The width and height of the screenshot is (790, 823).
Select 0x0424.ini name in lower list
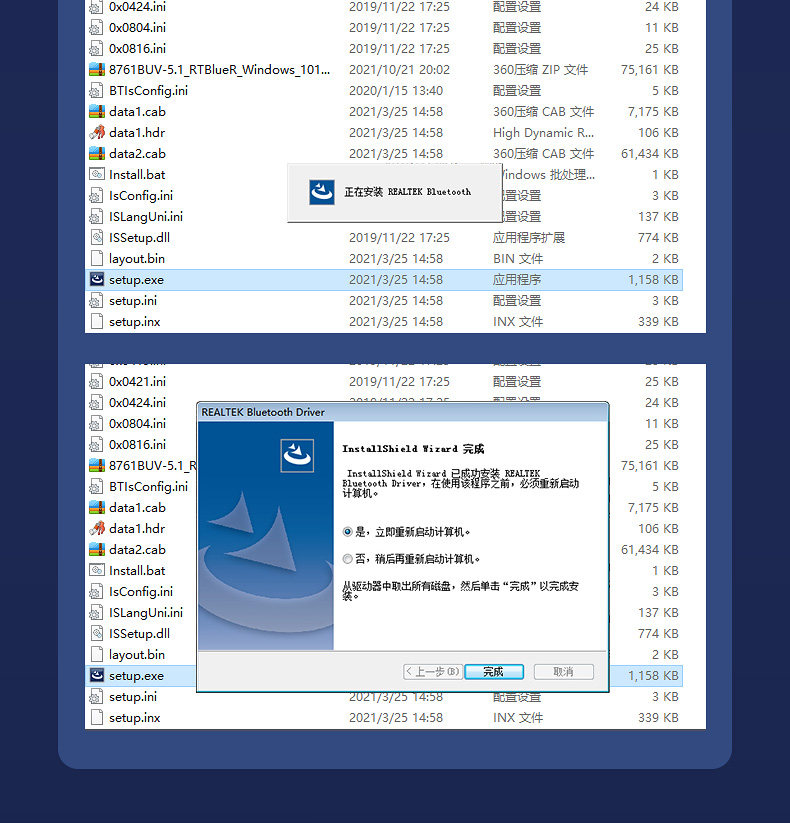pos(138,403)
